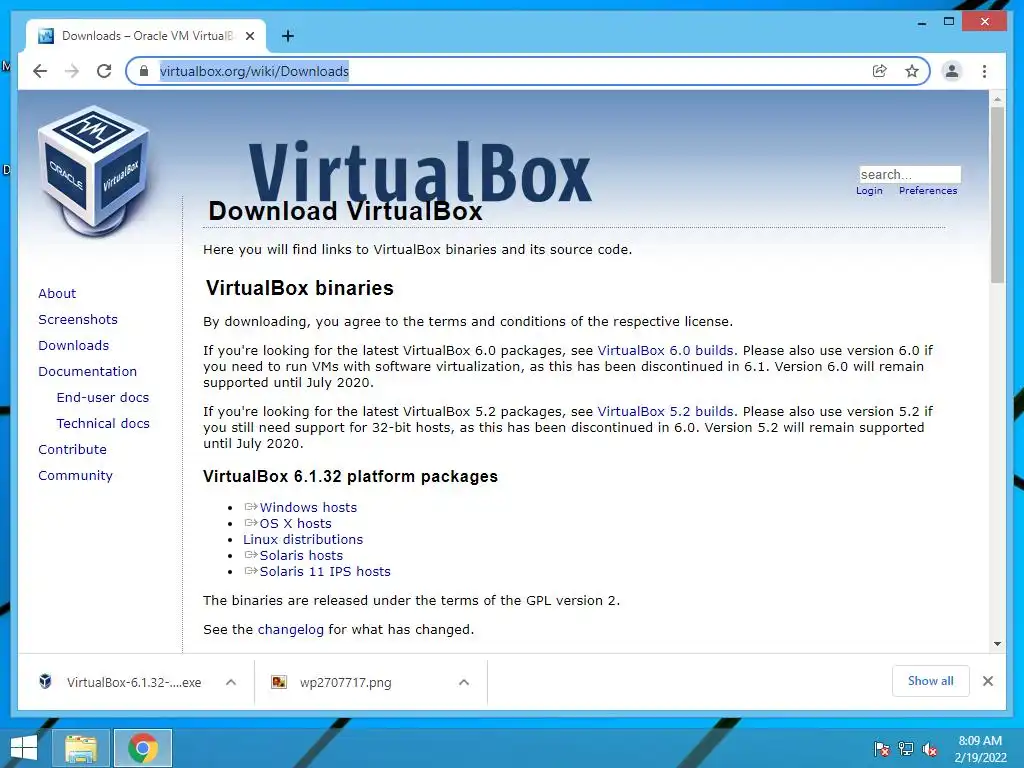This screenshot has height=768, width=1024.
Task: Go to About in sidebar
Action: pyautogui.click(x=57, y=293)
